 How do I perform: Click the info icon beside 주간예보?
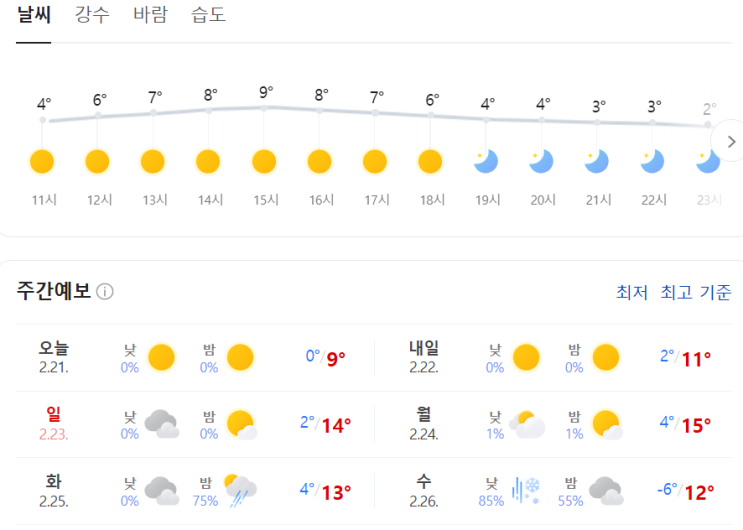click(x=105, y=292)
